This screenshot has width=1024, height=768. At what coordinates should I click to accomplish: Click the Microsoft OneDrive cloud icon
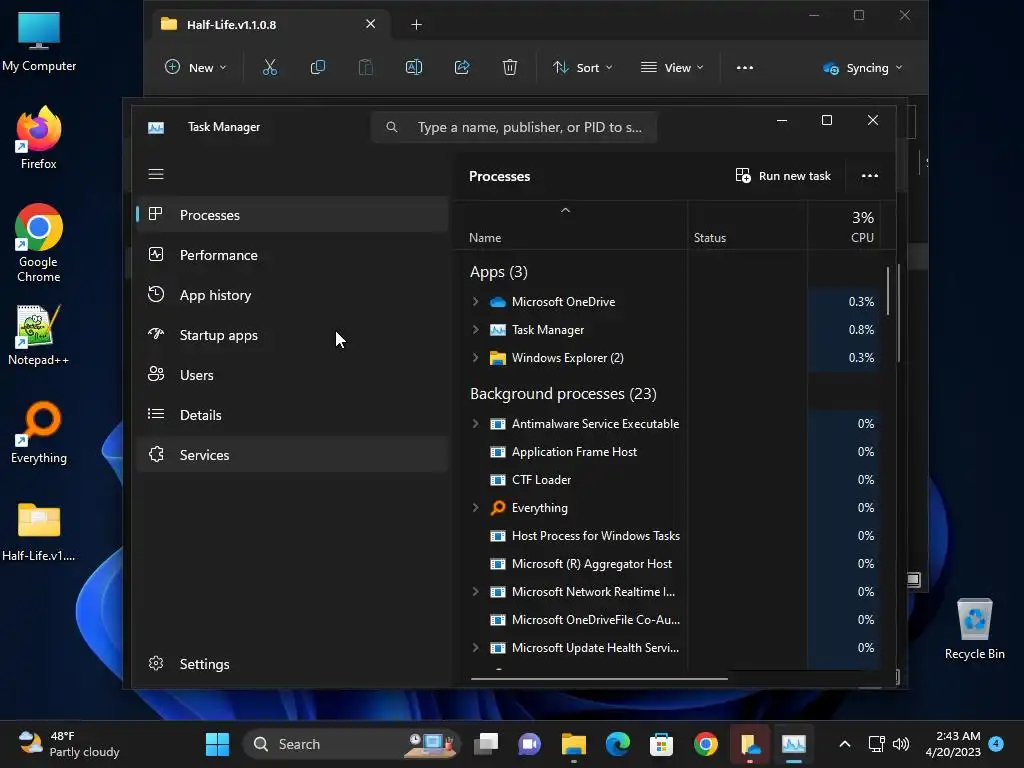click(x=498, y=302)
